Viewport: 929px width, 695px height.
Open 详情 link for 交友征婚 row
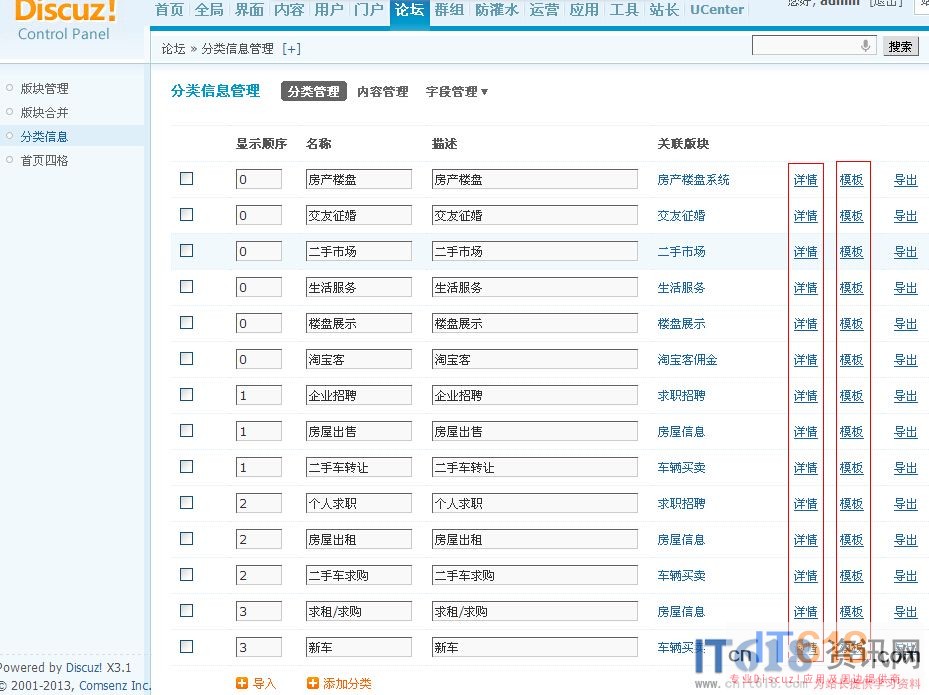(x=805, y=216)
